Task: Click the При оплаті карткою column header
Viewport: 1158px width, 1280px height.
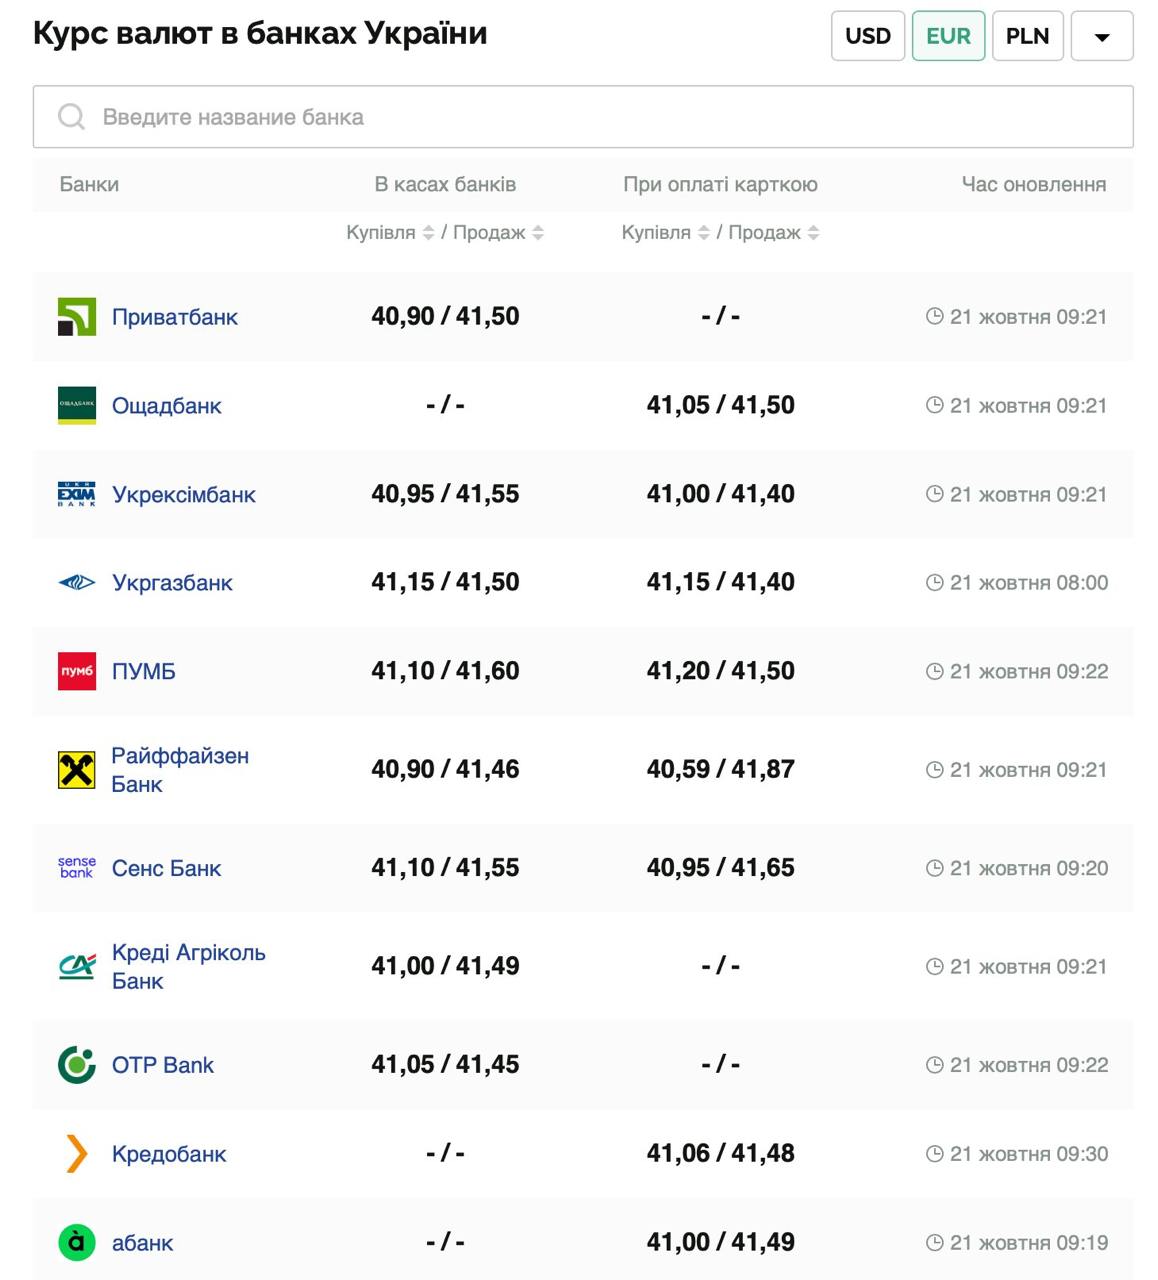Action: point(720,184)
